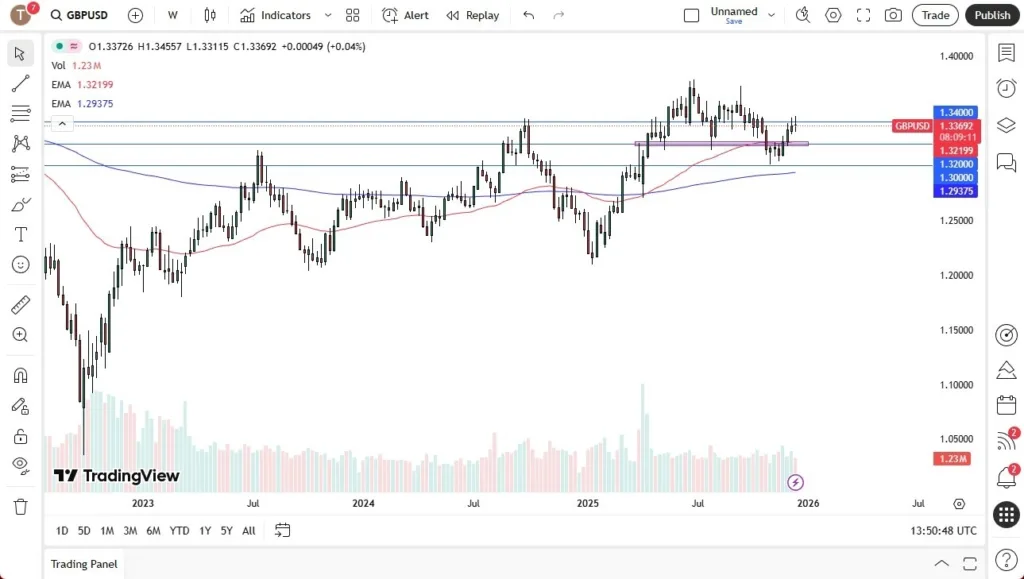Image resolution: width=1024 pixels, height=579 pixels.
Task: Click the Publish button
Action: pos(991,15)
